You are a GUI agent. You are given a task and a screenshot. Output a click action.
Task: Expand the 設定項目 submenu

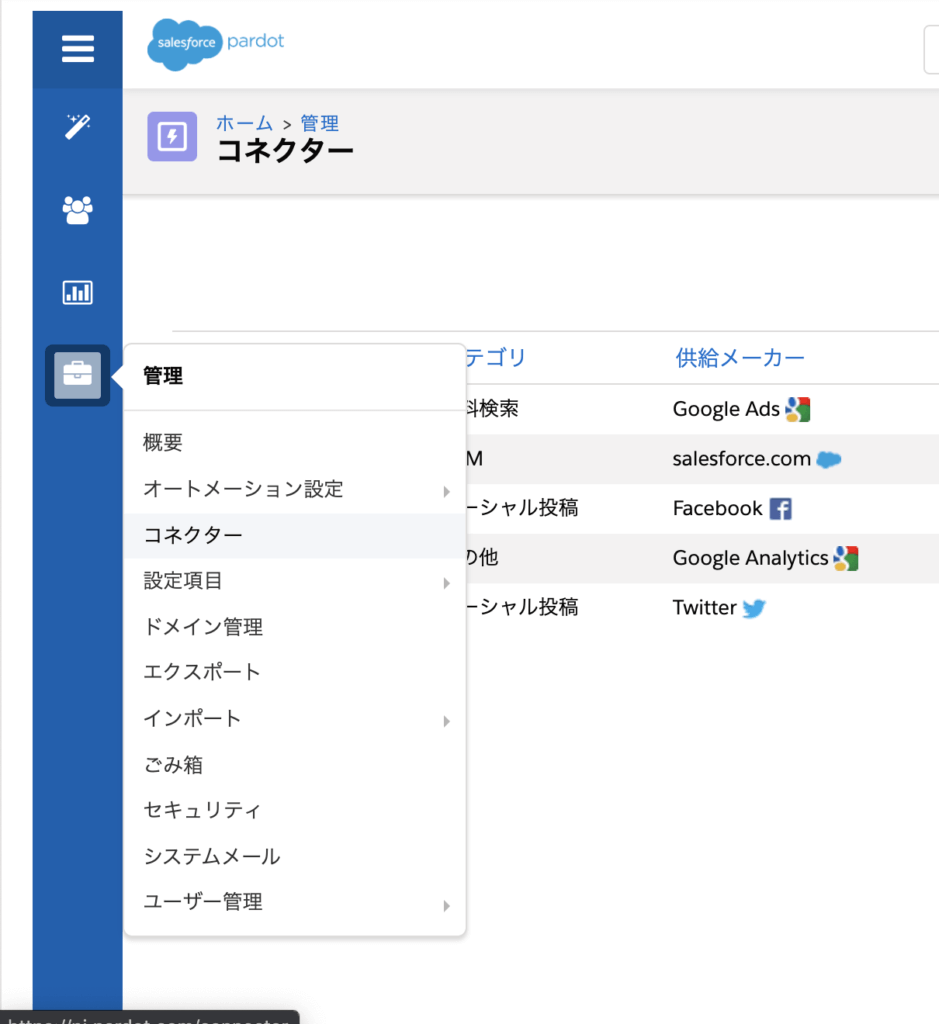[x=446, y=584]
